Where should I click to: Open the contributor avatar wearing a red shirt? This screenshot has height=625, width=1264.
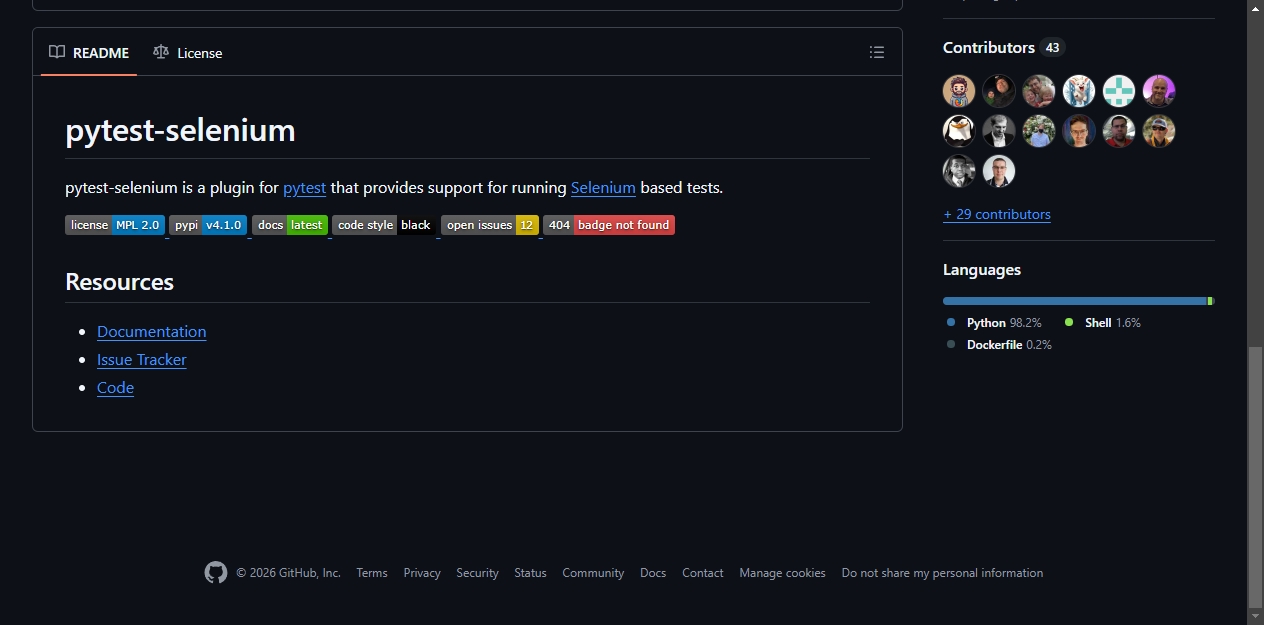pos(1119,131)
